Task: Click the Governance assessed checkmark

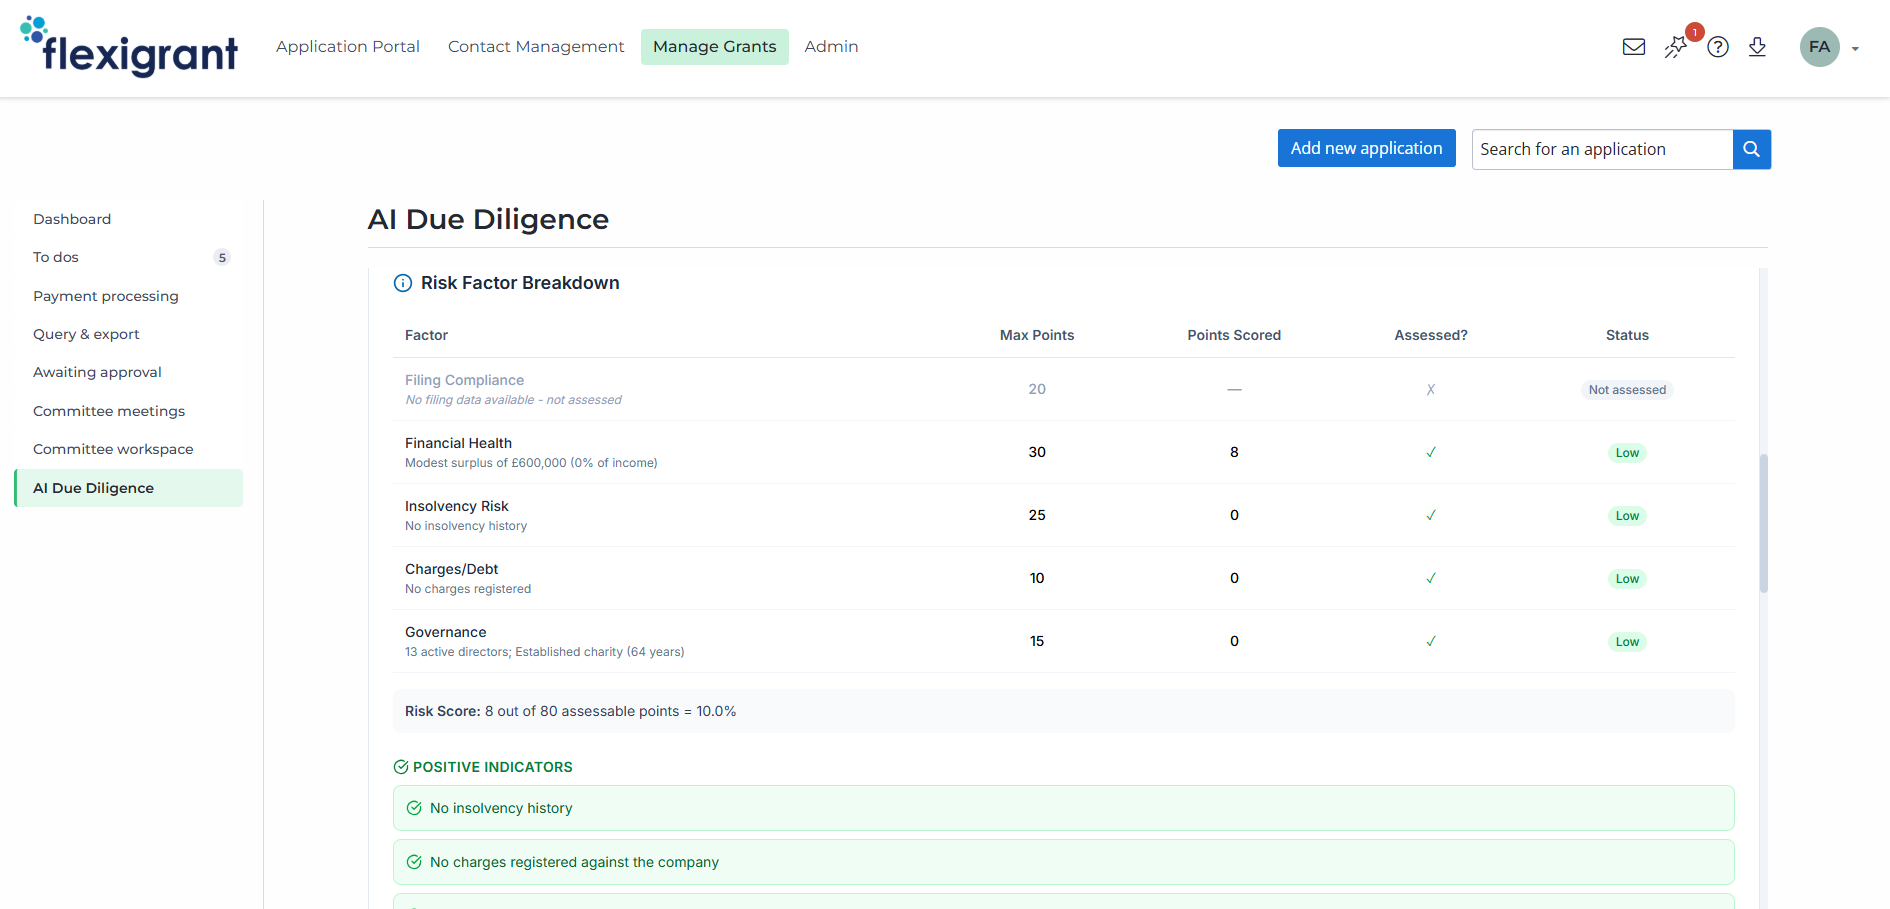Action: (x=1431, y=641)
